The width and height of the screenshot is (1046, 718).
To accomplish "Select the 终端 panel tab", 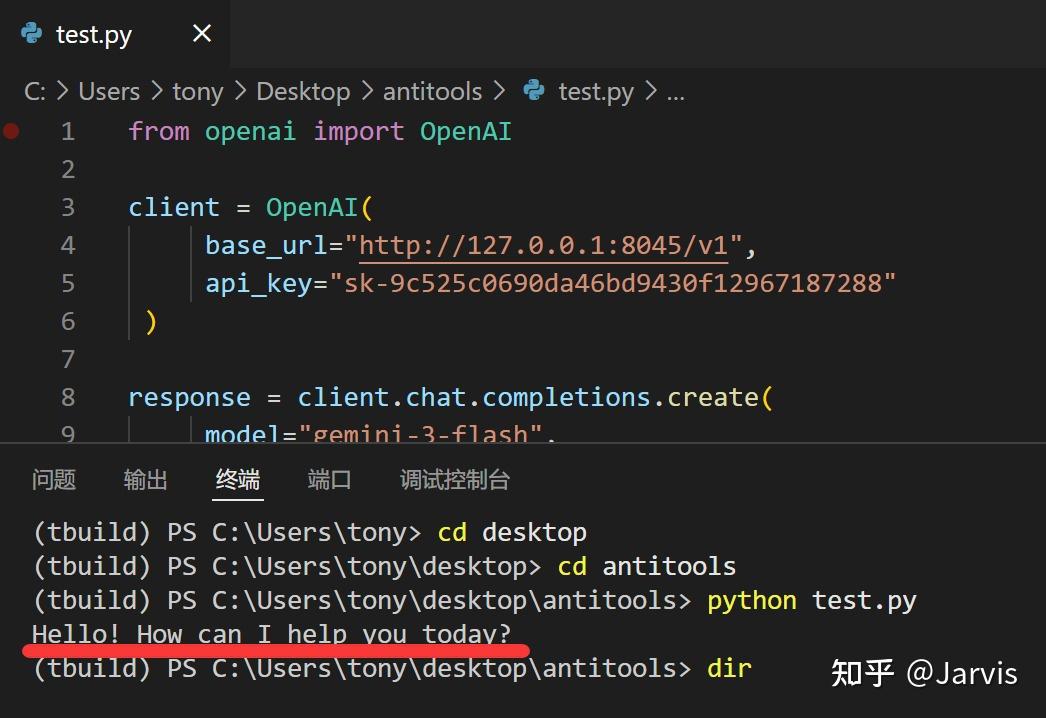I will coord(238,480).
